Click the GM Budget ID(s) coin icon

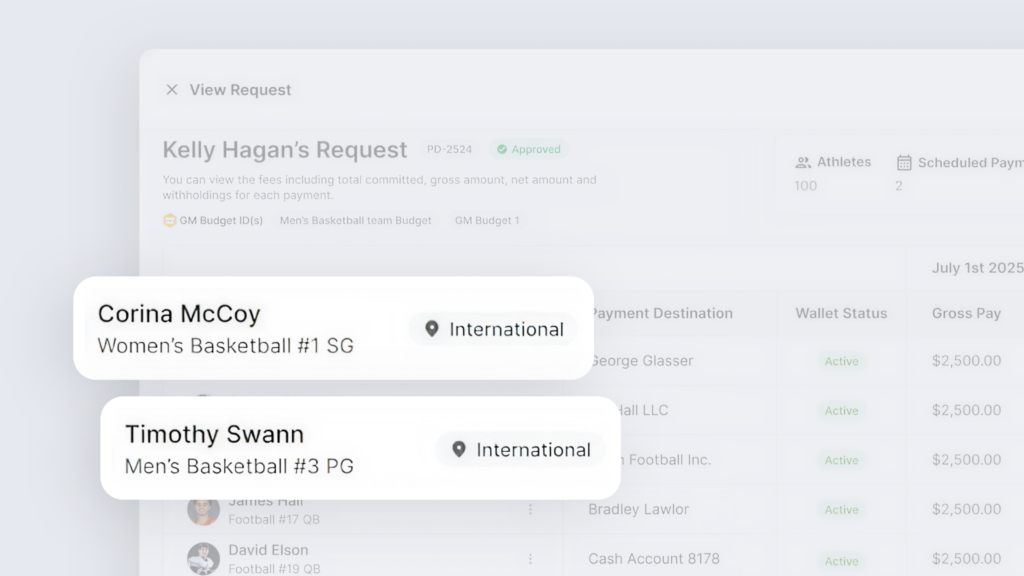[x=169, y=220]
